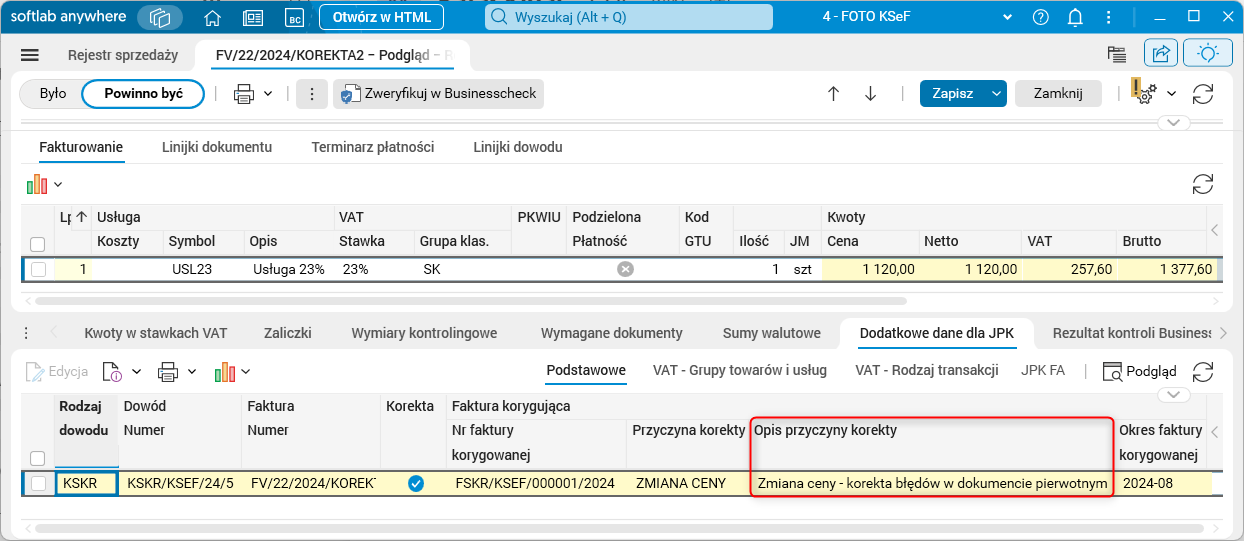Image resolution: width=1244 pixels, height=541 pixels.
Task: Open the settings gears with warning icon
Action: [x=1144, y=91]
